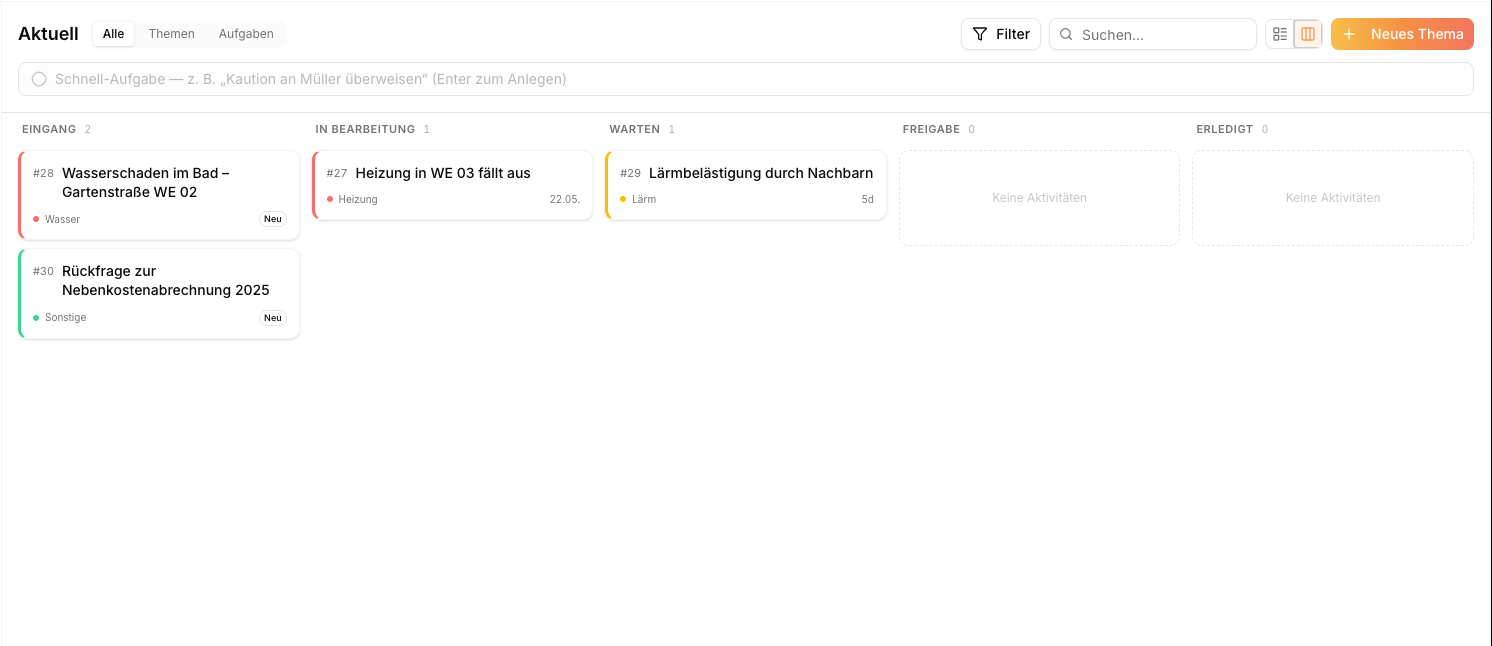
Task: Click the ERLEDIGT column header
Action: click(1224, 129)
